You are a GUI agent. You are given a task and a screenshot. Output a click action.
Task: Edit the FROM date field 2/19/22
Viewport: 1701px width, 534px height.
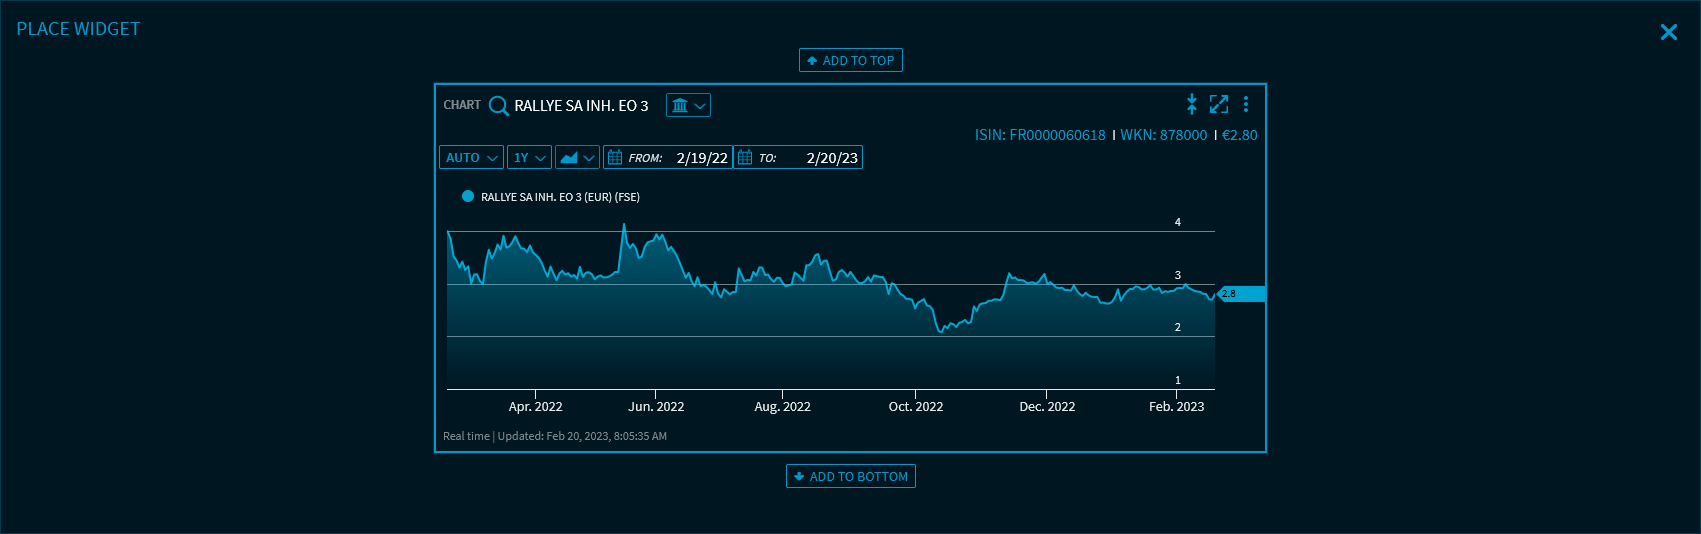[x=701, y=158]
